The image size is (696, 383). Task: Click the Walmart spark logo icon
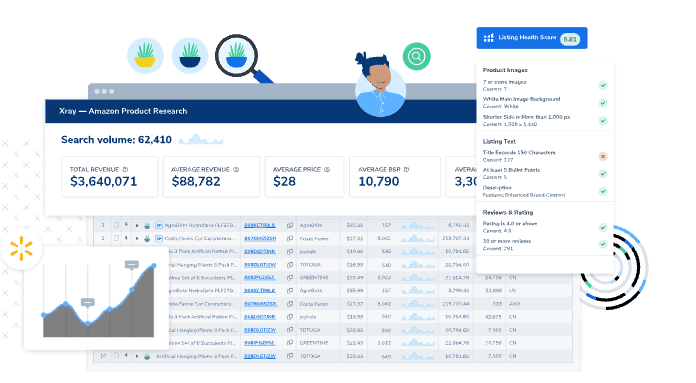click(x=21, y=249)
